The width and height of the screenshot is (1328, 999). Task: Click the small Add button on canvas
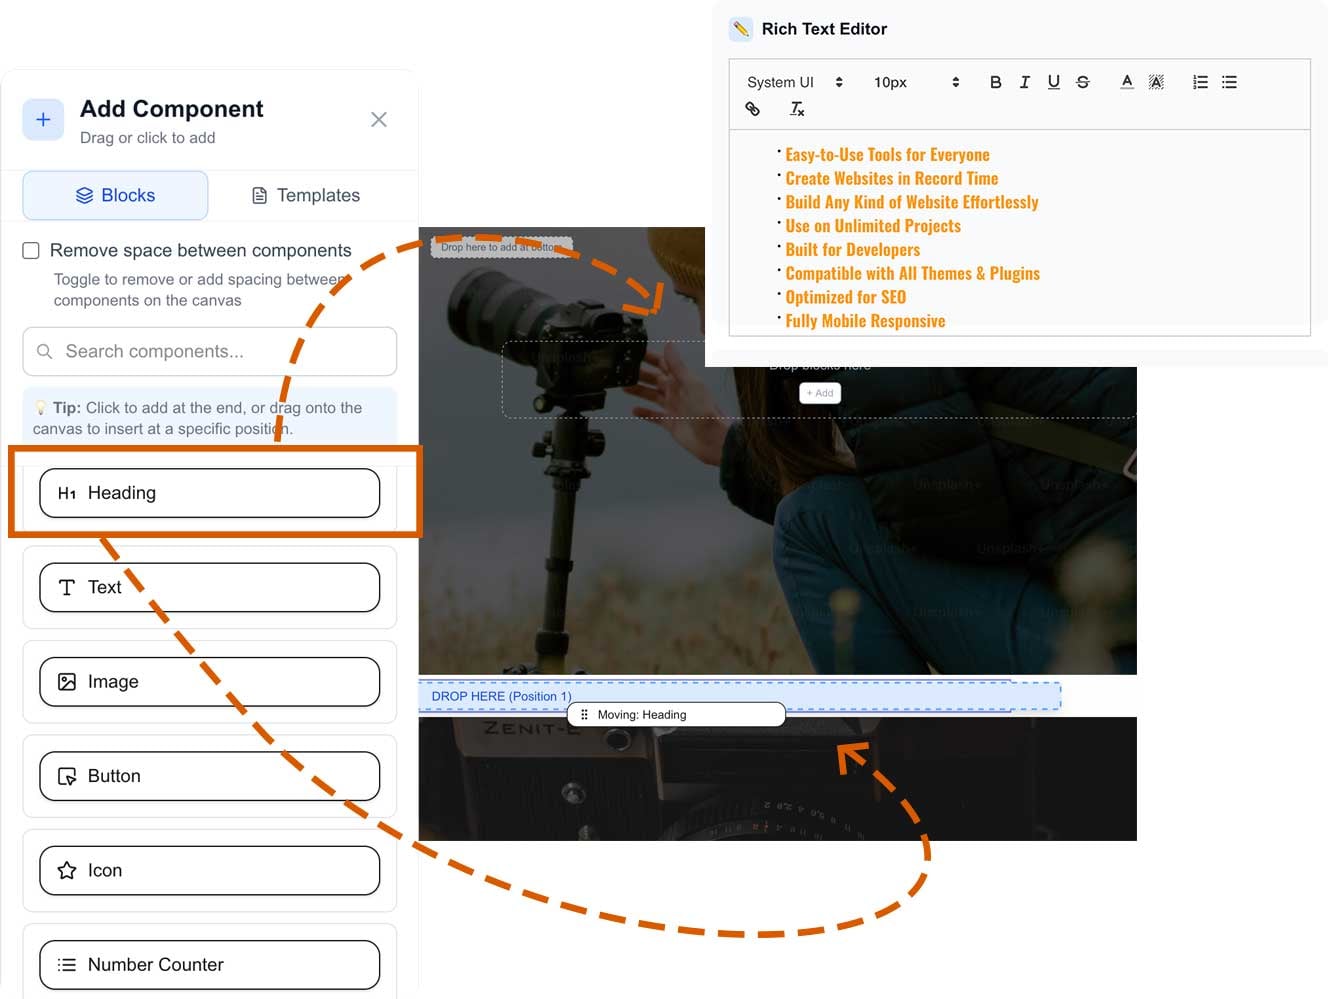[820, 393]
